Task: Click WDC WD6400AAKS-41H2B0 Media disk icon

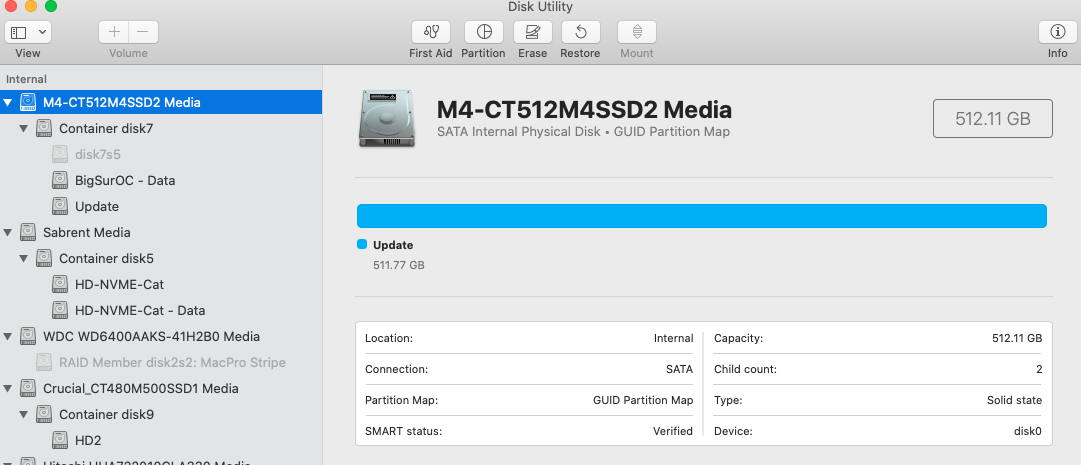Action: pos(28,337)
